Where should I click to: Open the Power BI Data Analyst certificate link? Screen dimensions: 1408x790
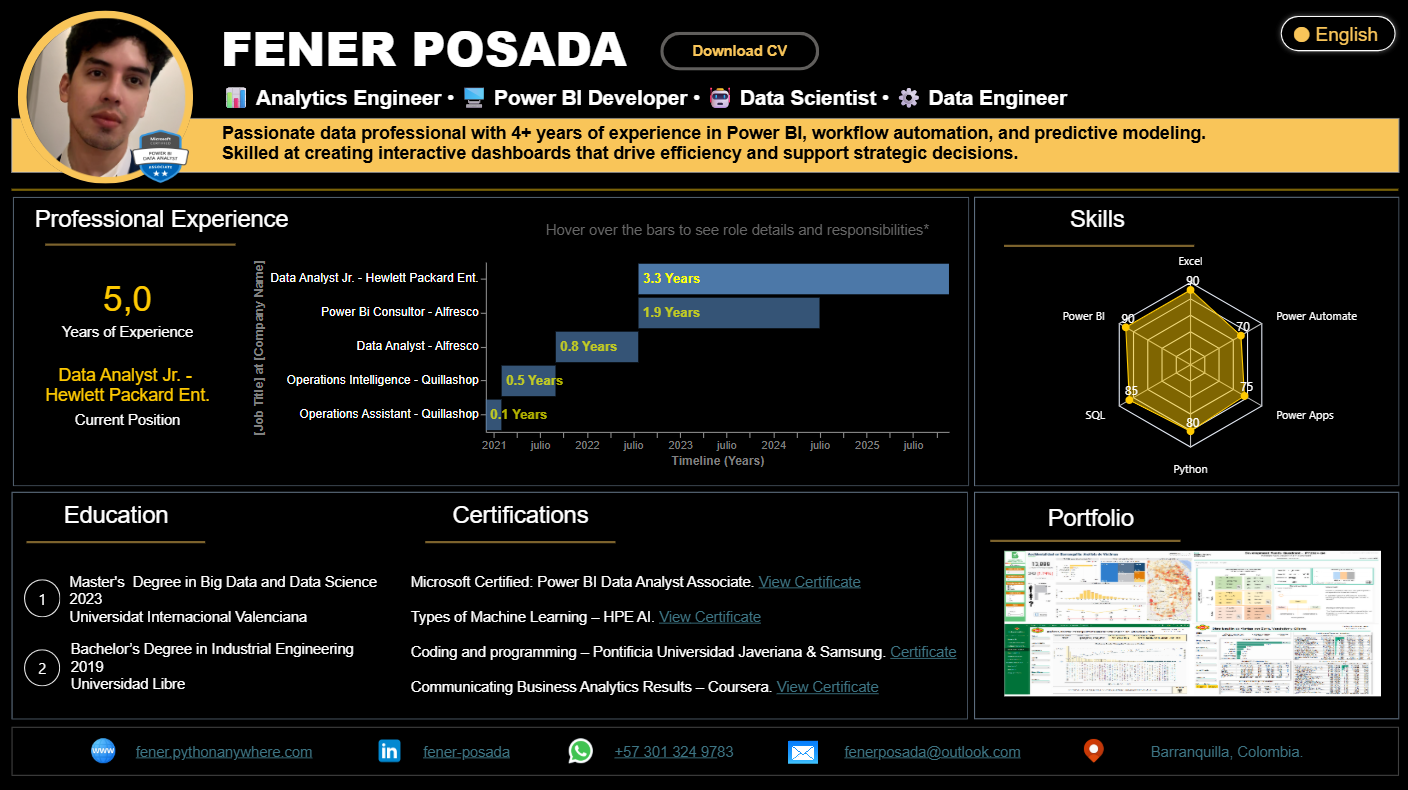pos(809,581)
